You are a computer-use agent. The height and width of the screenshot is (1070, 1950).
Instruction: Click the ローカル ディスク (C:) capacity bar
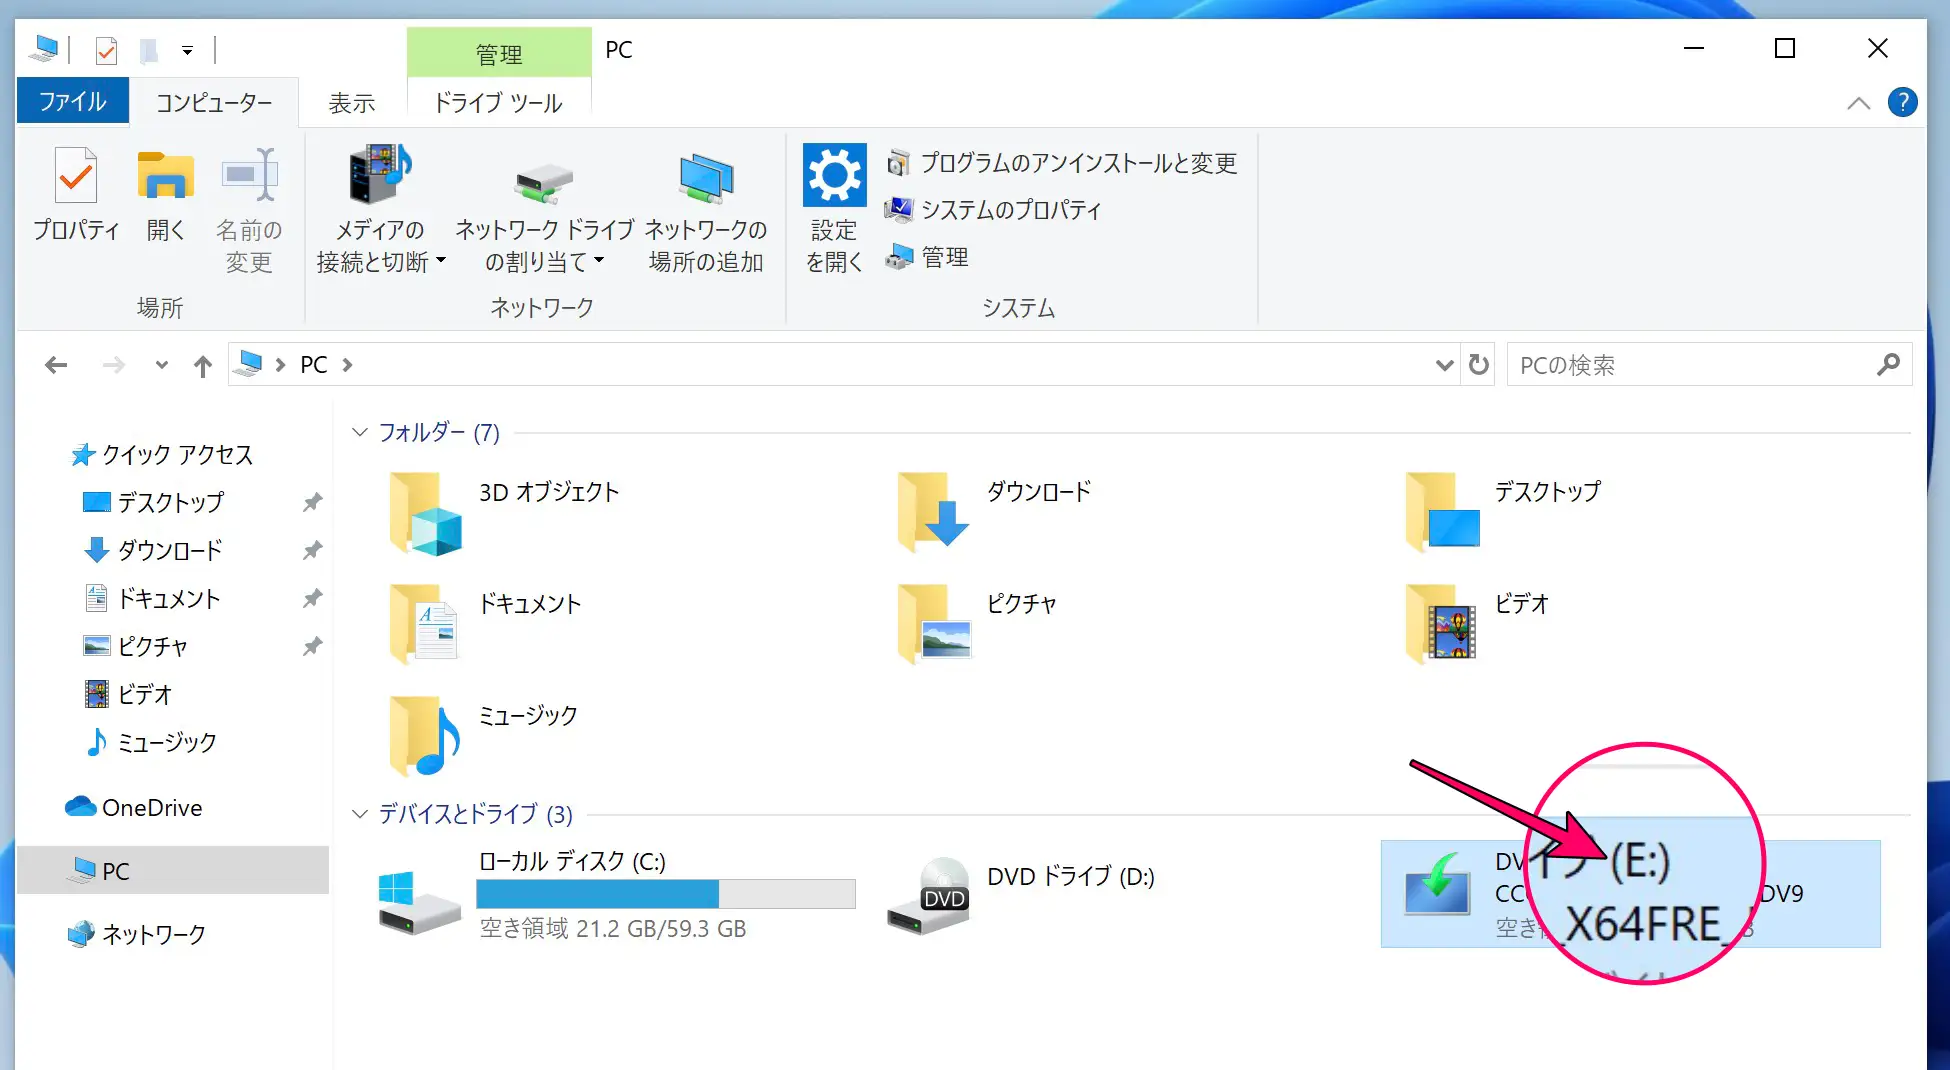coord(666,894)
